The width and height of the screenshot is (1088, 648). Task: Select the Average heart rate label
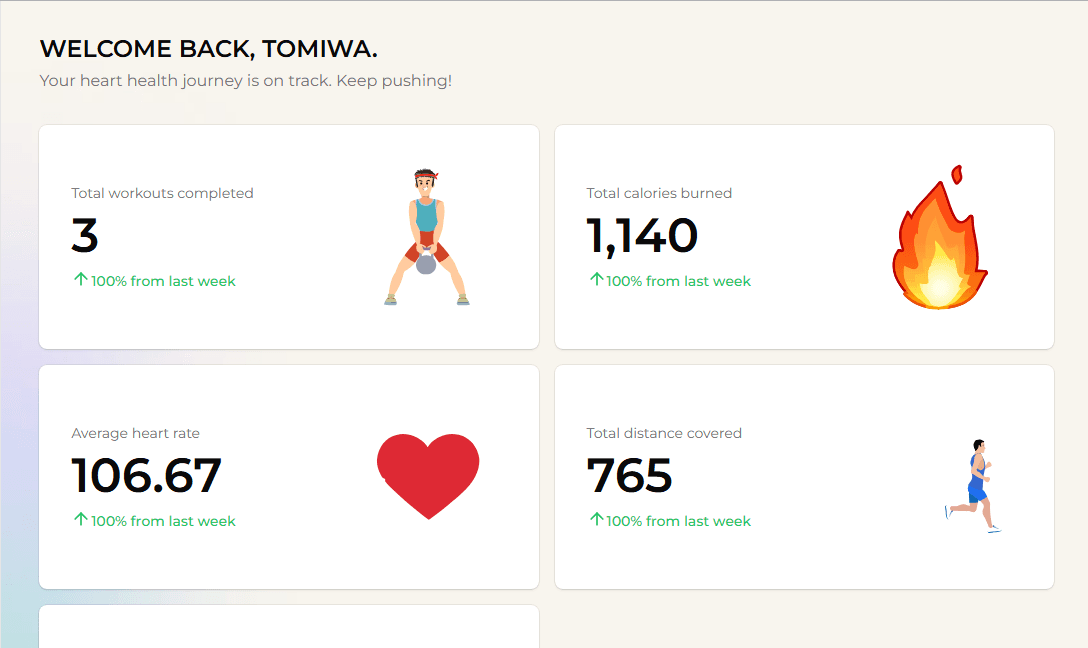[x=135, y=433]
